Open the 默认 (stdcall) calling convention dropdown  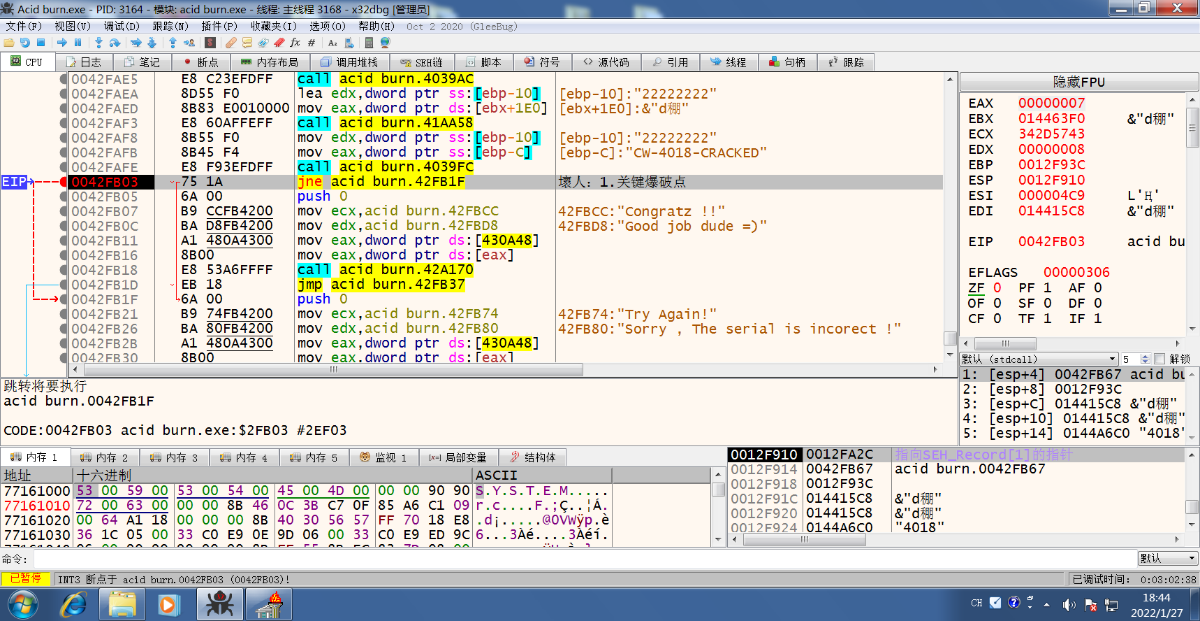click(1038, 359)
